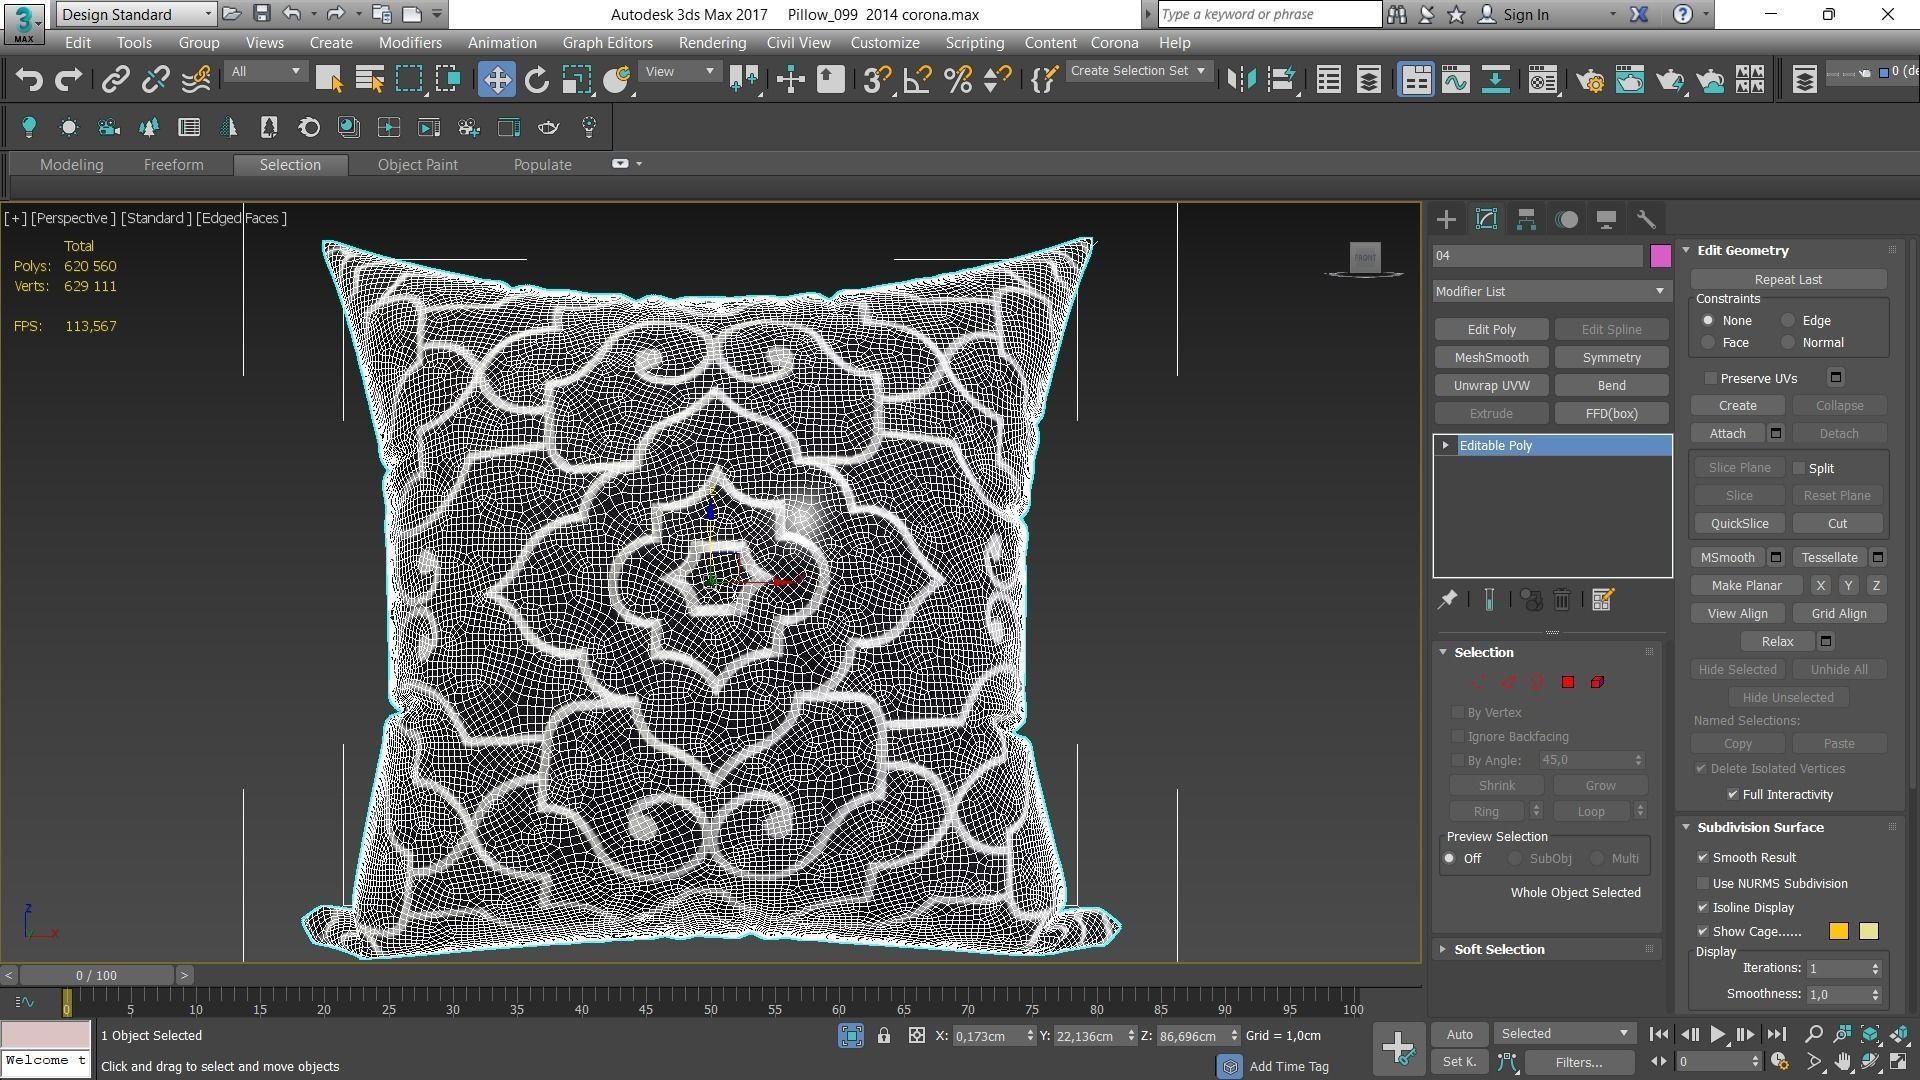Click the Redo arrow in main toolbar
Image resolution: width=1920 pixels, height=1080 pixels.
click(68, 80)
